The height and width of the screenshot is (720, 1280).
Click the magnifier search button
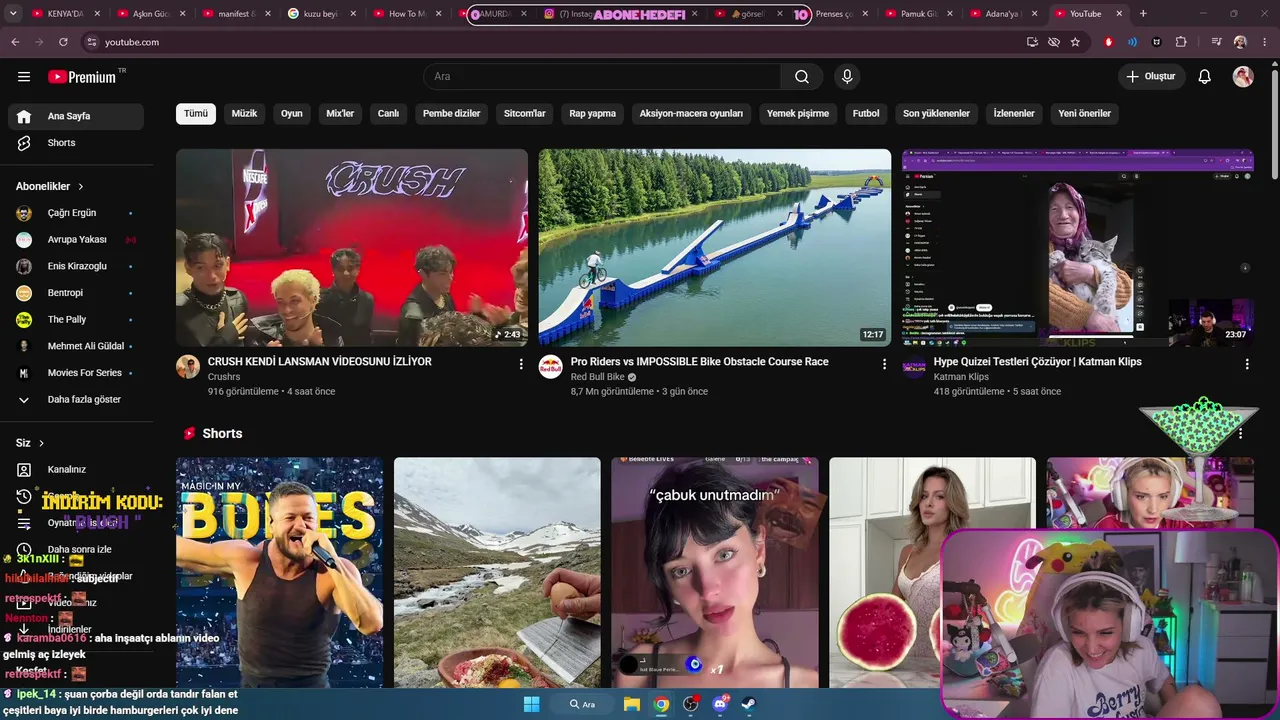[802, 77]
